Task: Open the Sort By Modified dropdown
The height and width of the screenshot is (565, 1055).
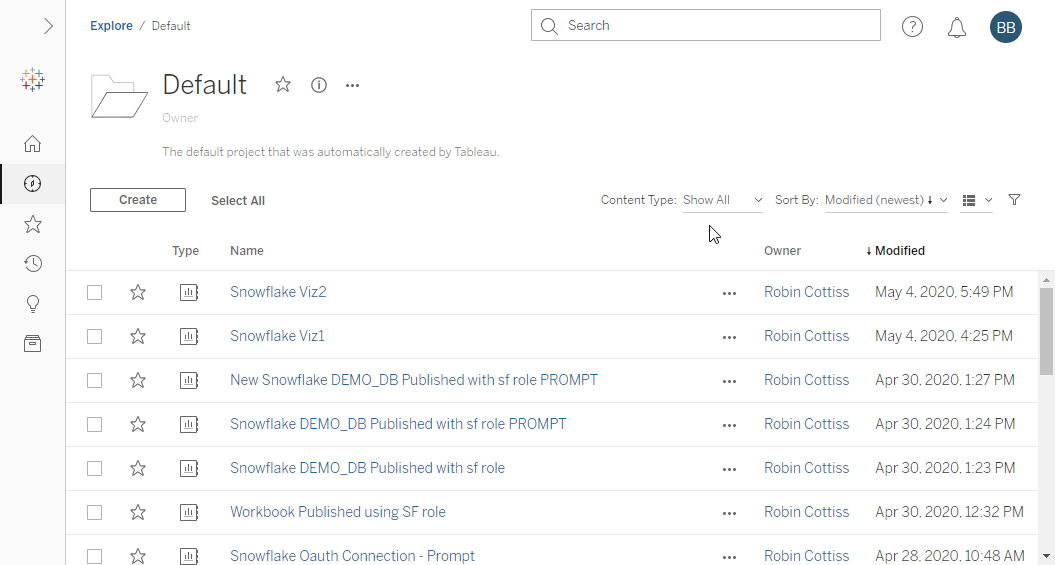Action: click(886, 200)
